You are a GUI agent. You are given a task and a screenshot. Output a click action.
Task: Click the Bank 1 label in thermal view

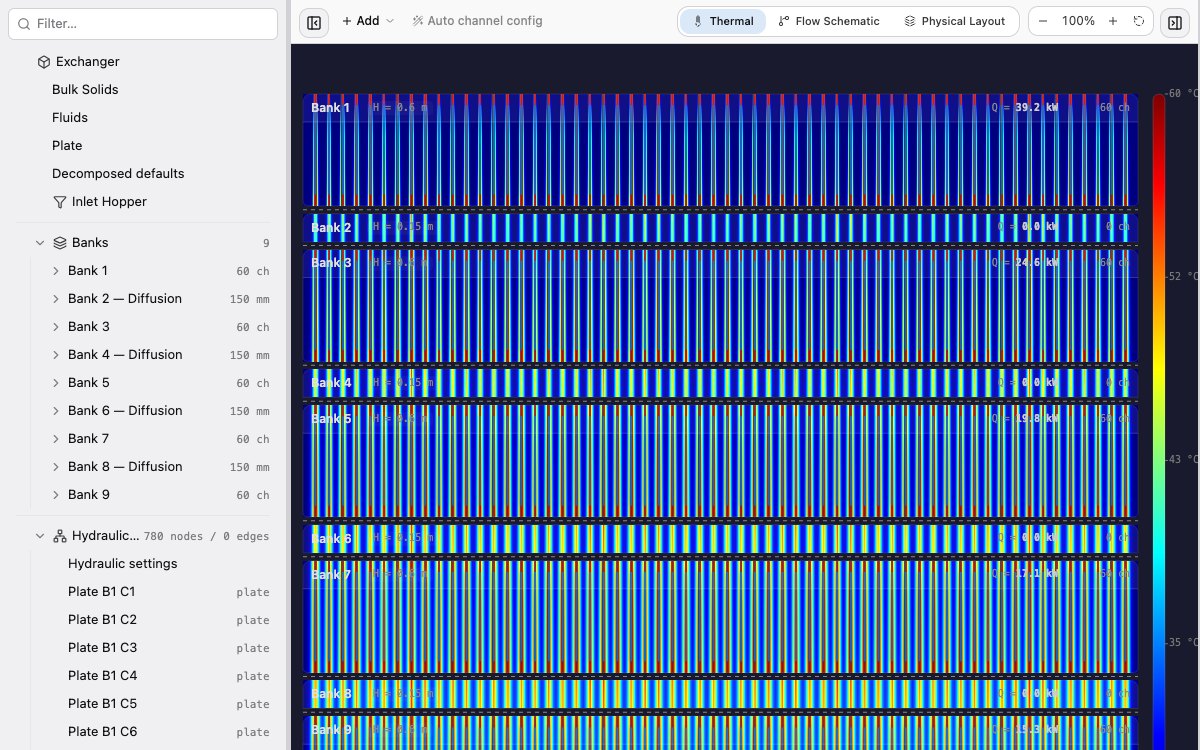331,107
